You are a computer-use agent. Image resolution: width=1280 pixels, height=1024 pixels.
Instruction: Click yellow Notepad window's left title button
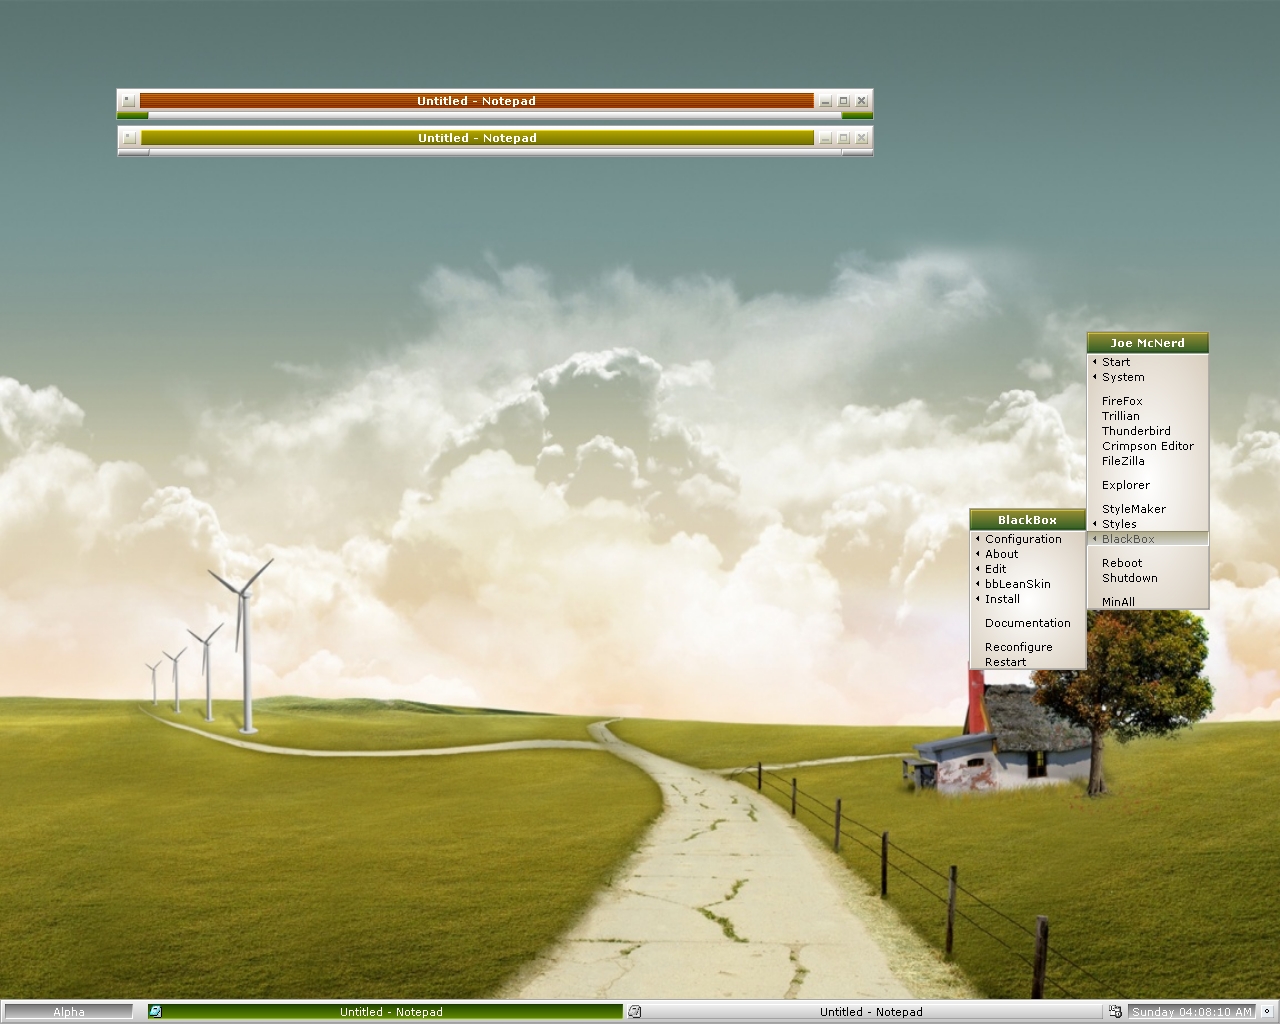tap(129, 138)
